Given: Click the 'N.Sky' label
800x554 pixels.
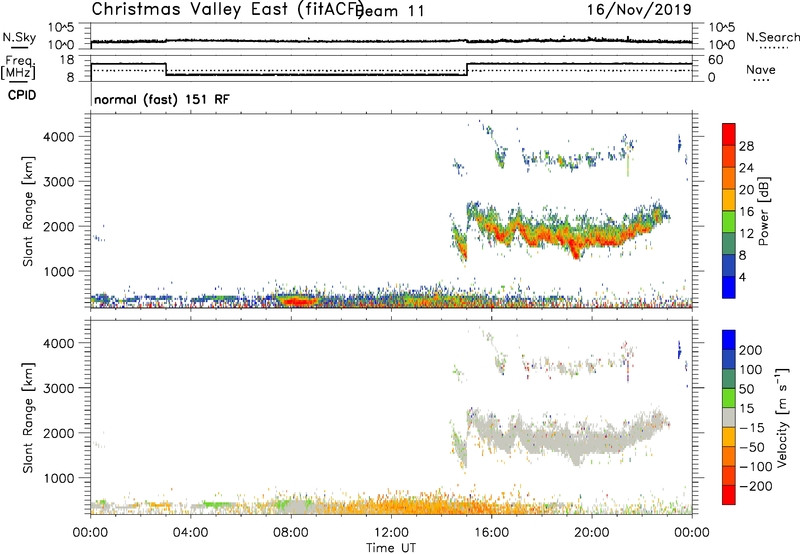Looking at the screenshot, I should (19, 37).
